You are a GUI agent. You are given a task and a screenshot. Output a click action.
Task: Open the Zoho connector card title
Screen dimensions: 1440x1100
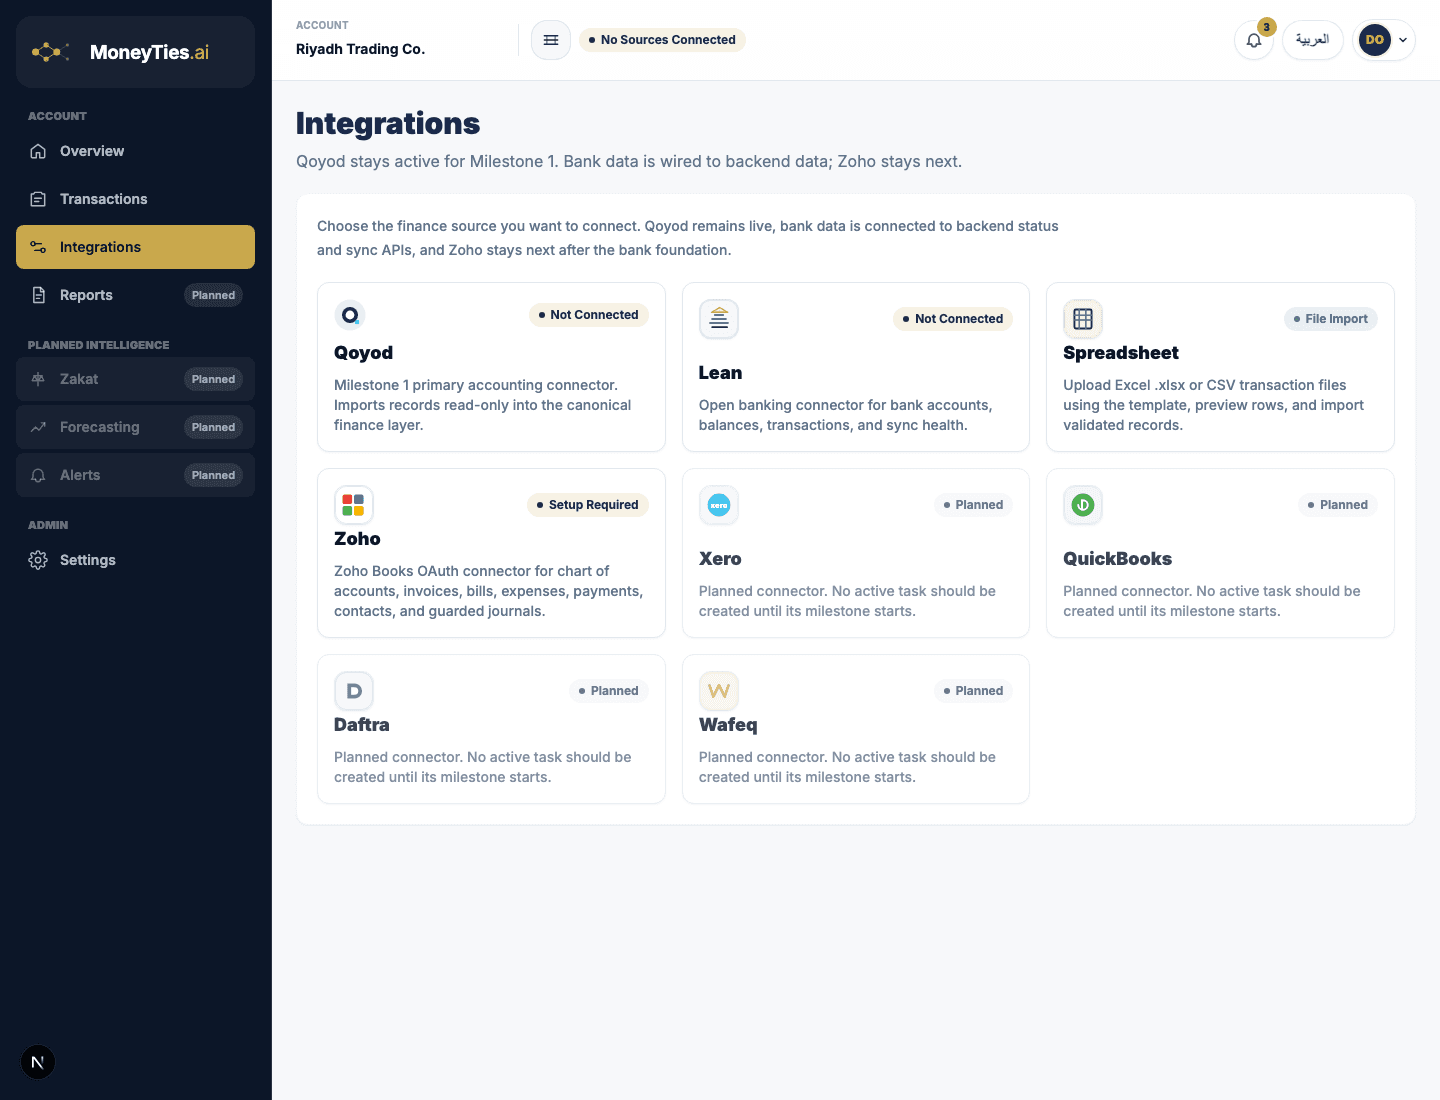coord(357,539)
